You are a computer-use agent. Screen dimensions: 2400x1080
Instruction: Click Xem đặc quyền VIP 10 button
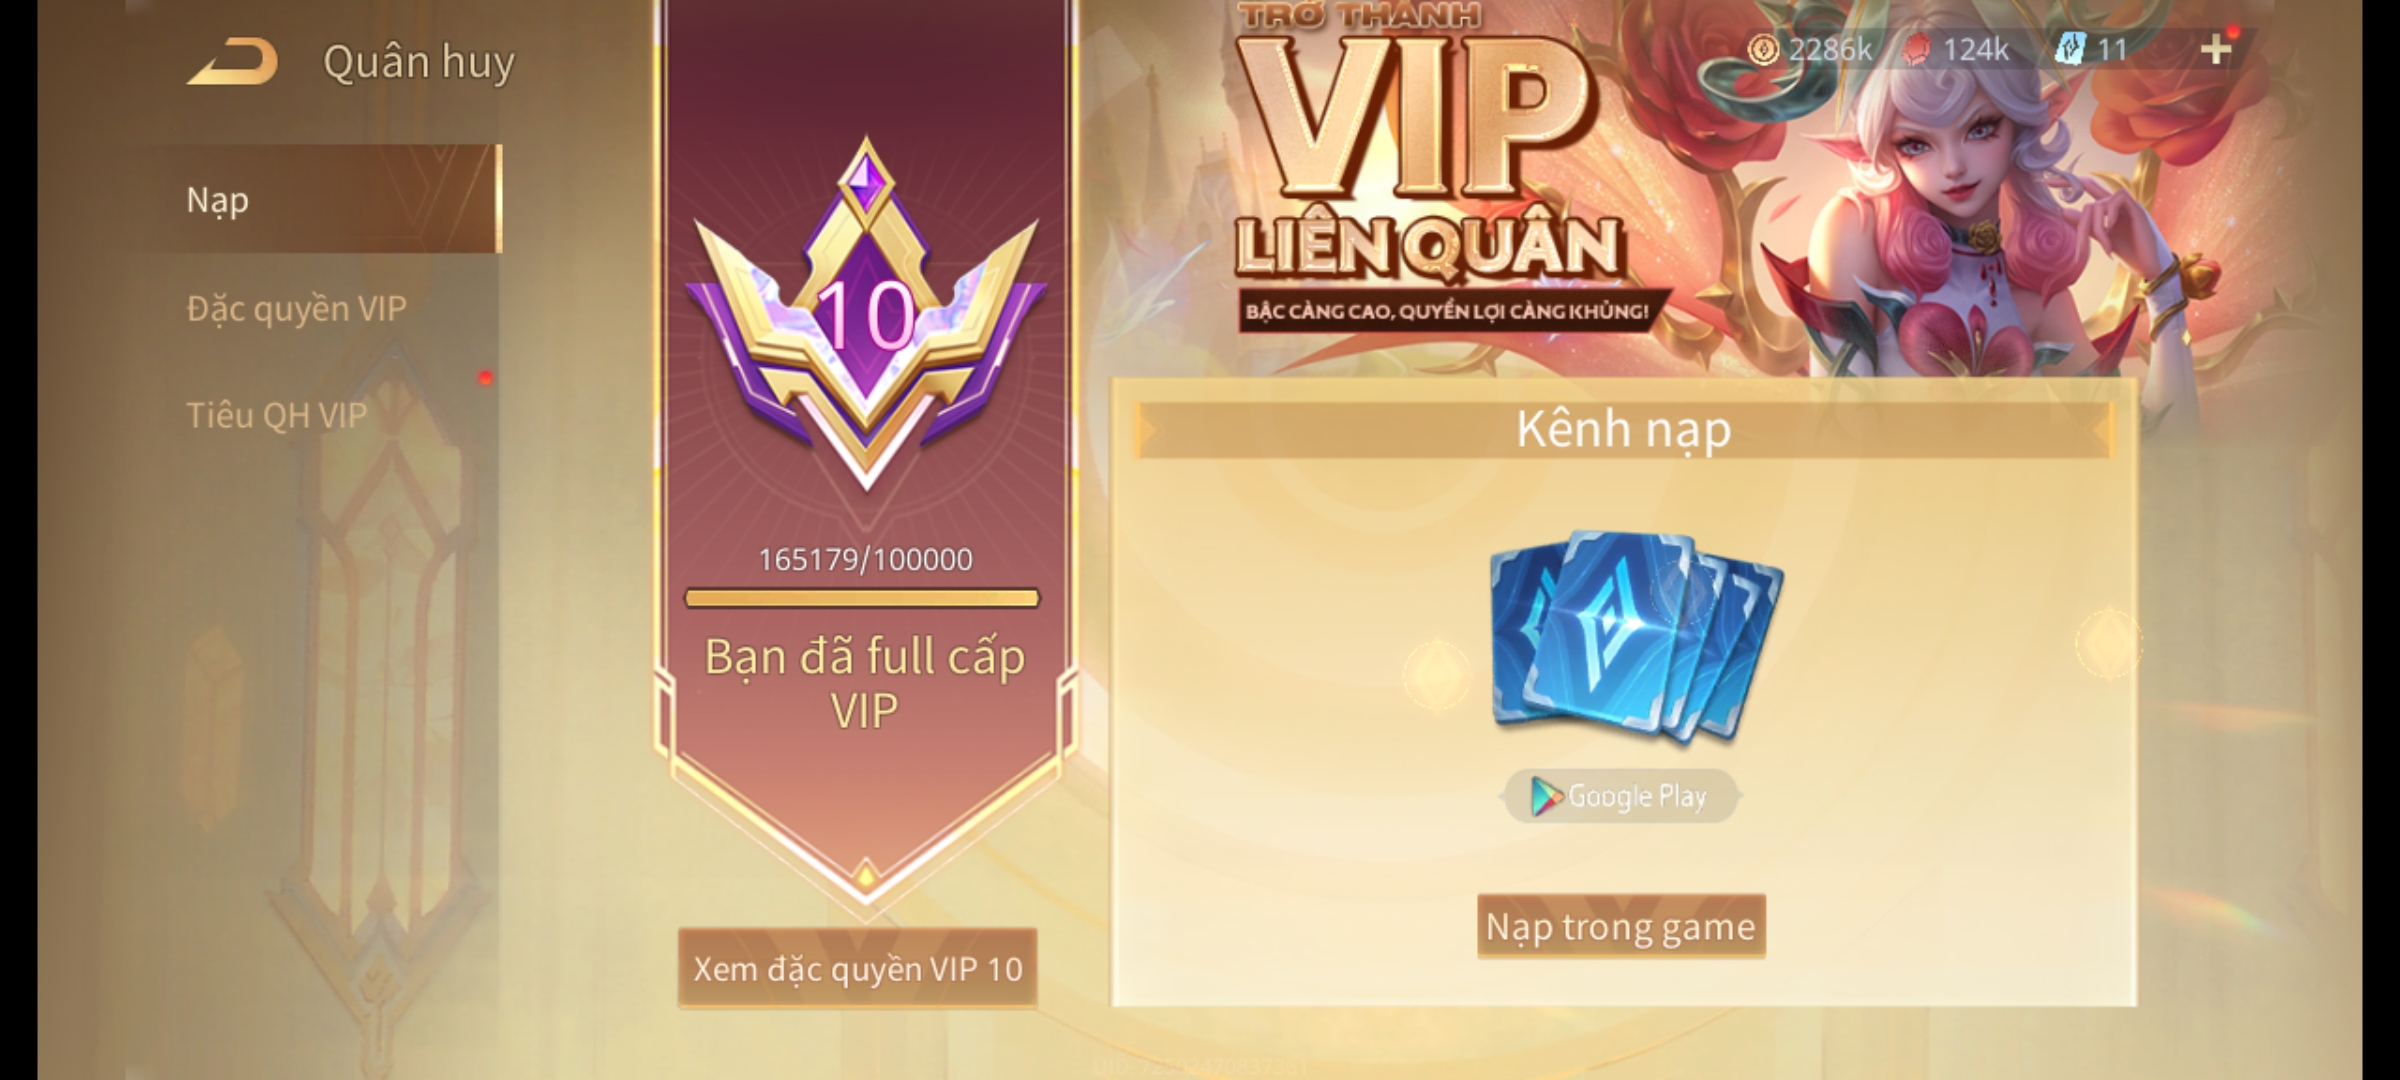tap(858, 968)
